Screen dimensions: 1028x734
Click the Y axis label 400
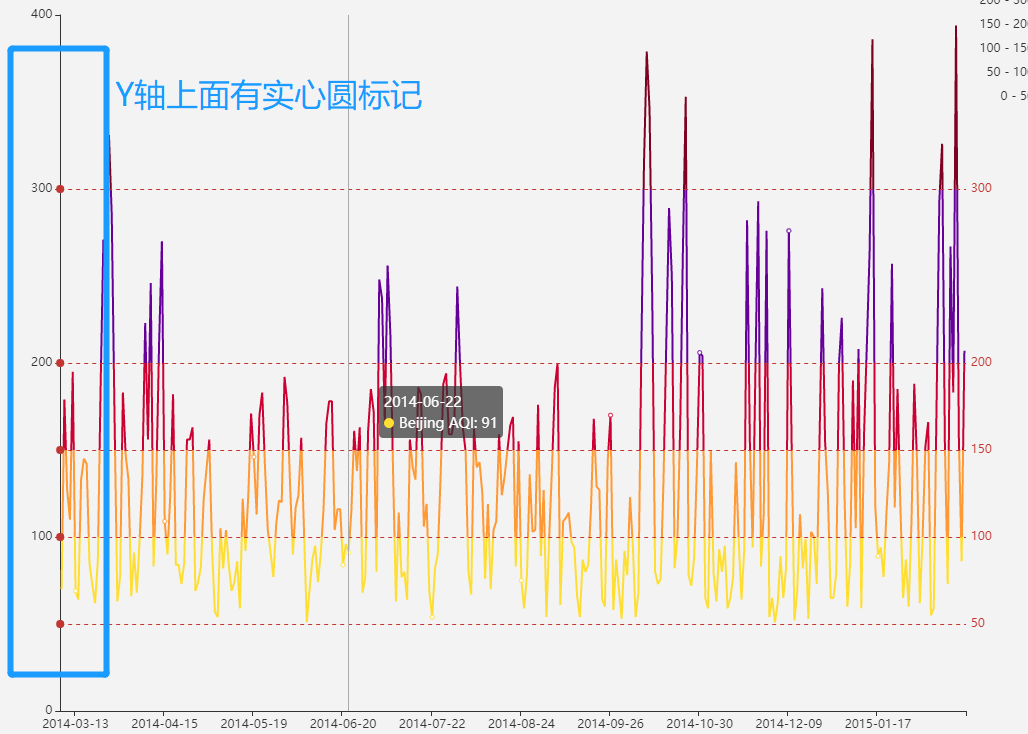pyautogui.click(x=41, y=14)
